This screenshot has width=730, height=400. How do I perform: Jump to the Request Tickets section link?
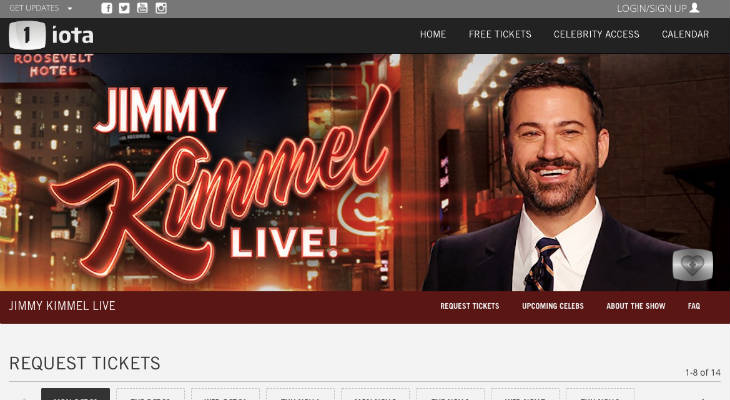click(x=470, y=306)
